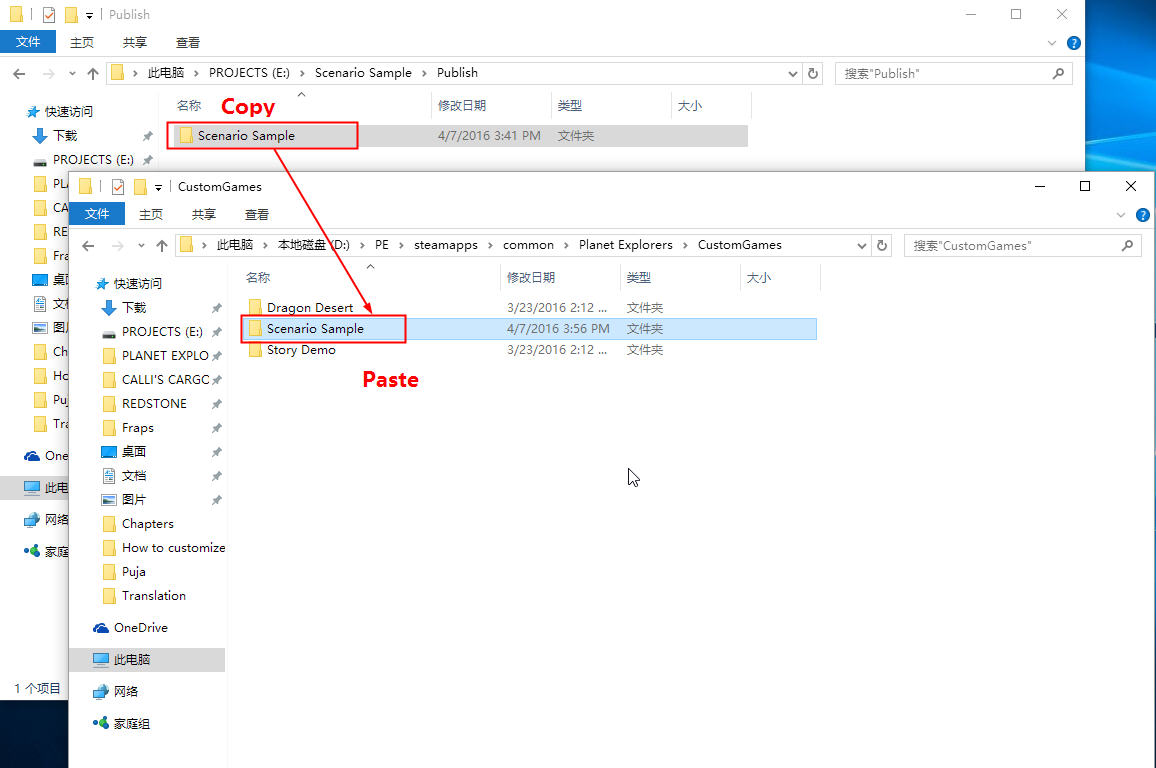The height and width of the screenshot is (768, 1156).
Task: Sort by 修改日期 column in CustomGames
Action: pos(531,278)
